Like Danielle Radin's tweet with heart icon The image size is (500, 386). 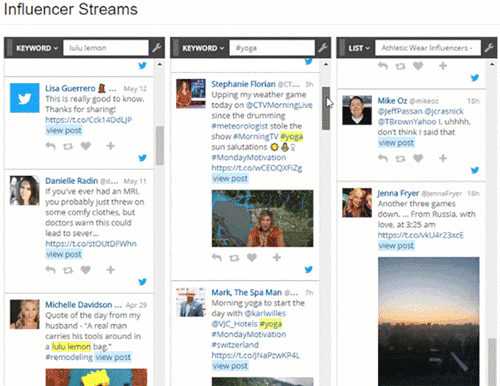(86, 270)
